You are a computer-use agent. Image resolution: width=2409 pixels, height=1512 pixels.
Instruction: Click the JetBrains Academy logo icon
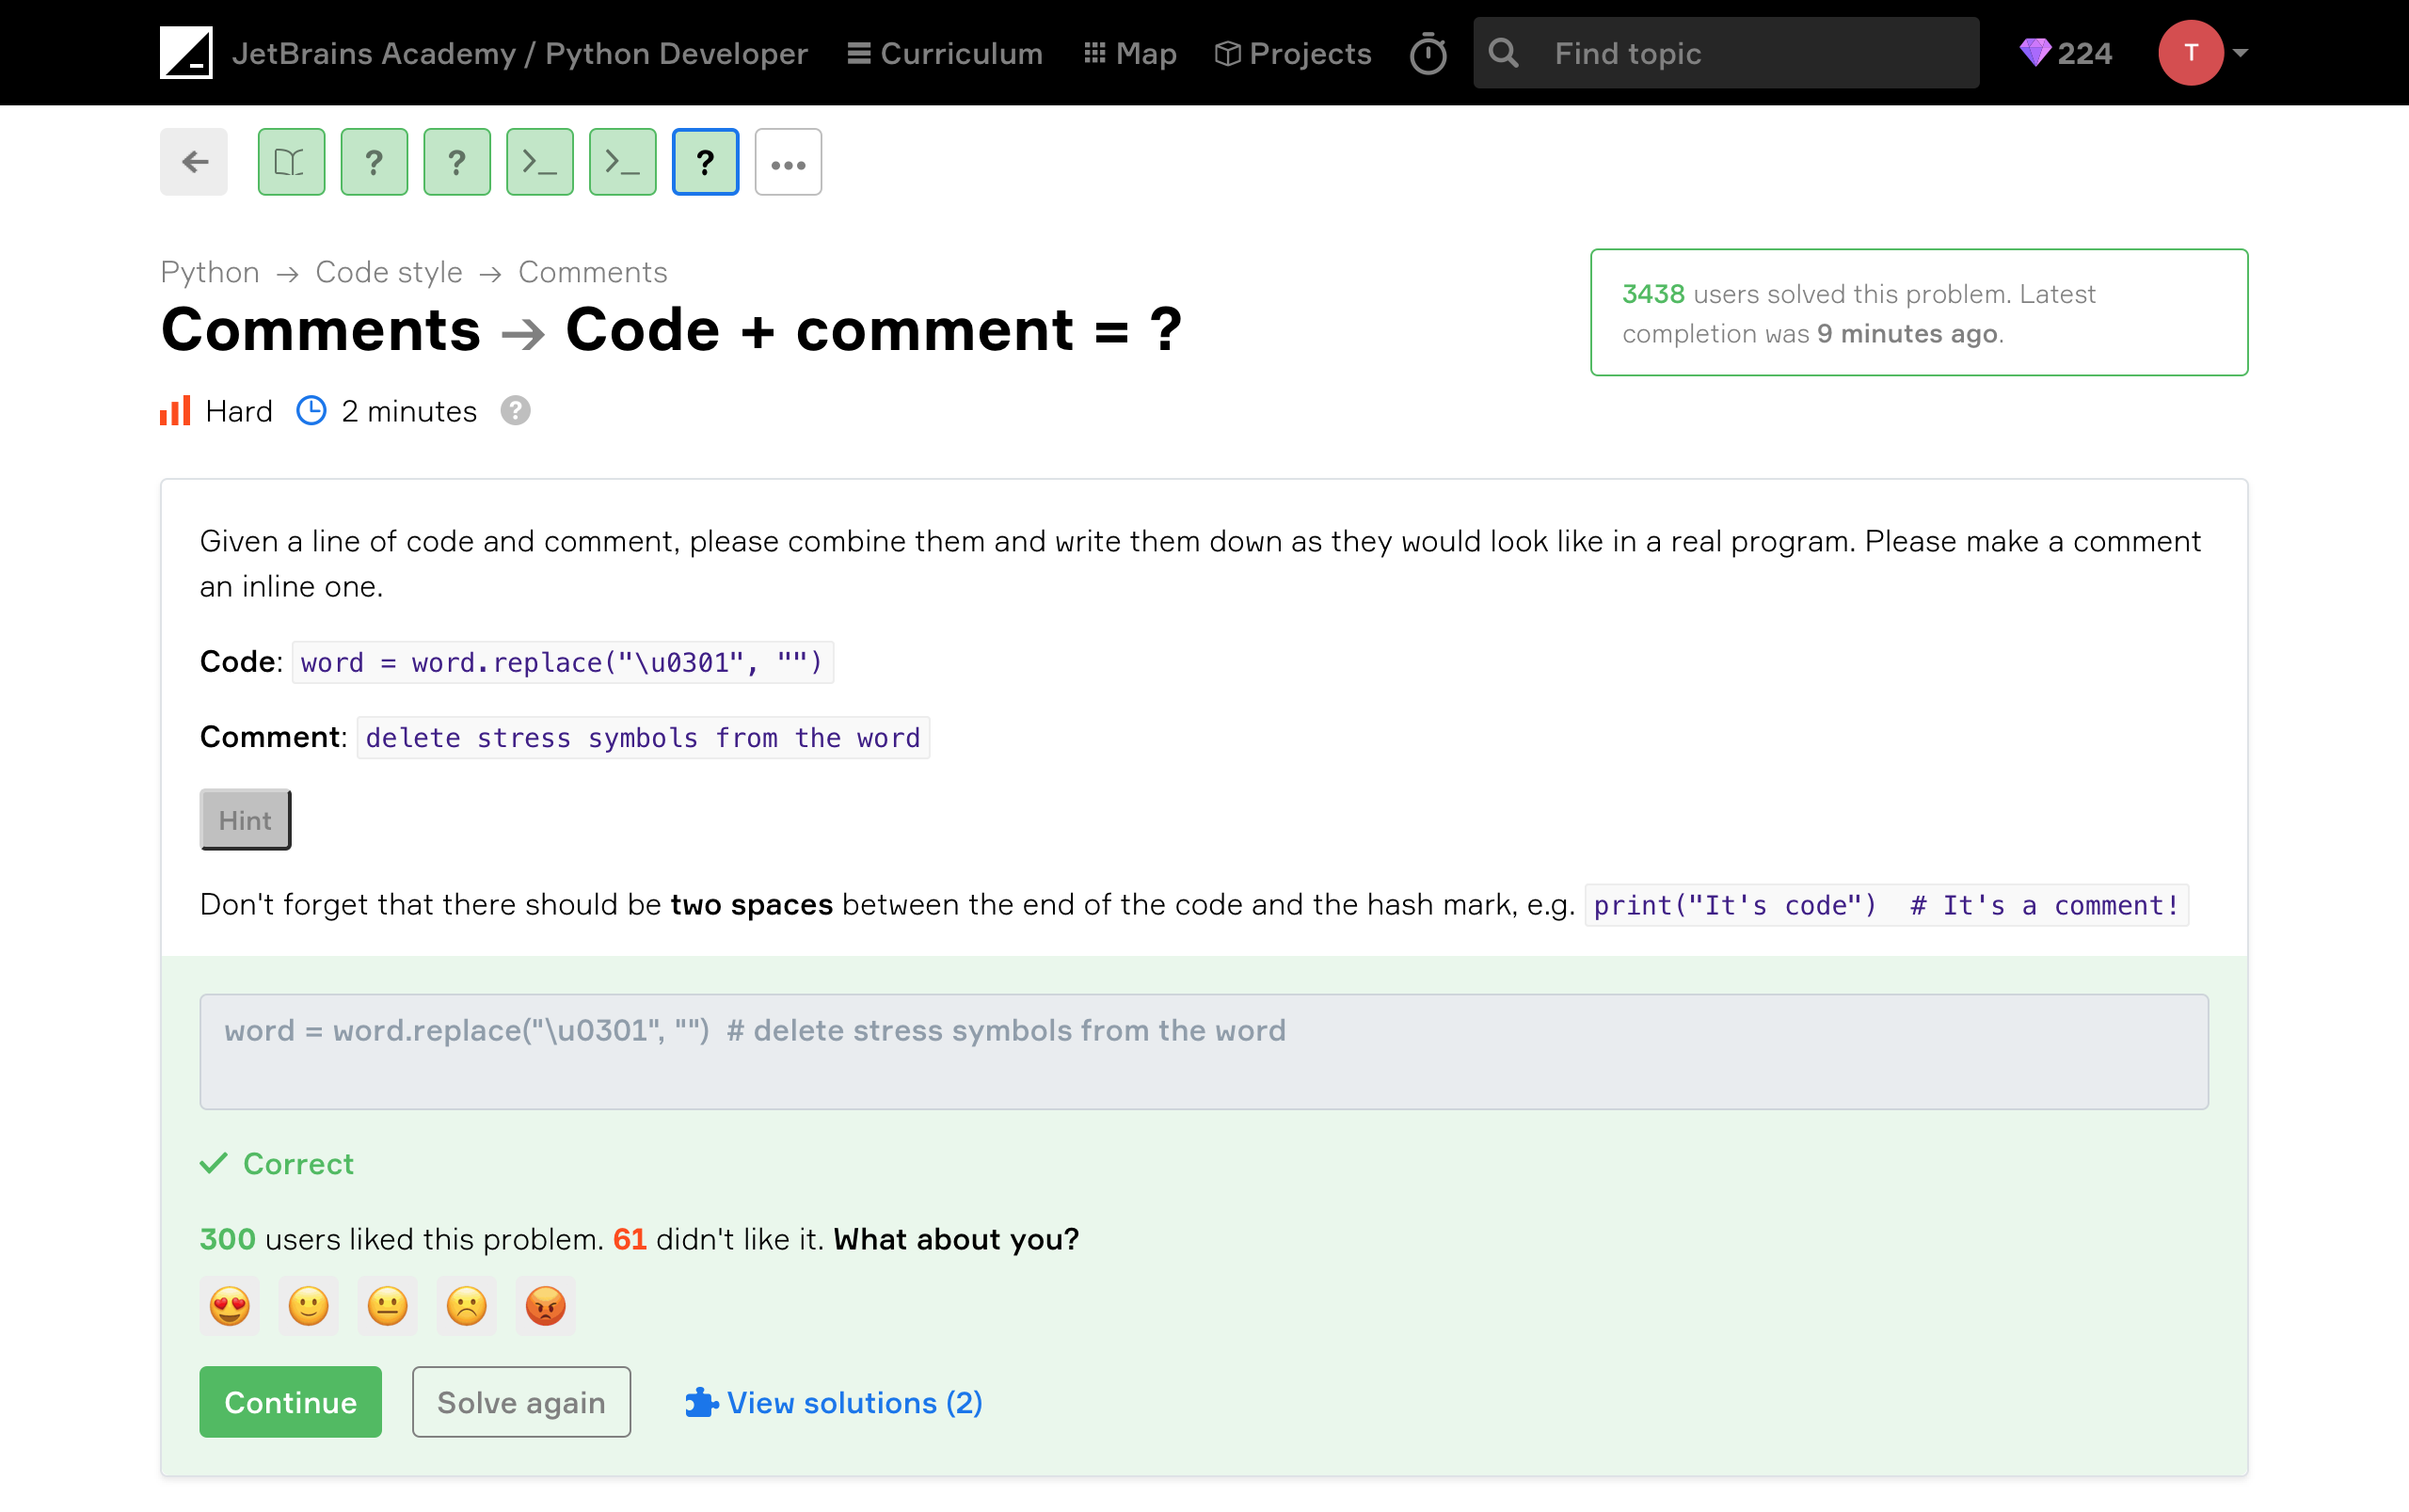[184, 53]
